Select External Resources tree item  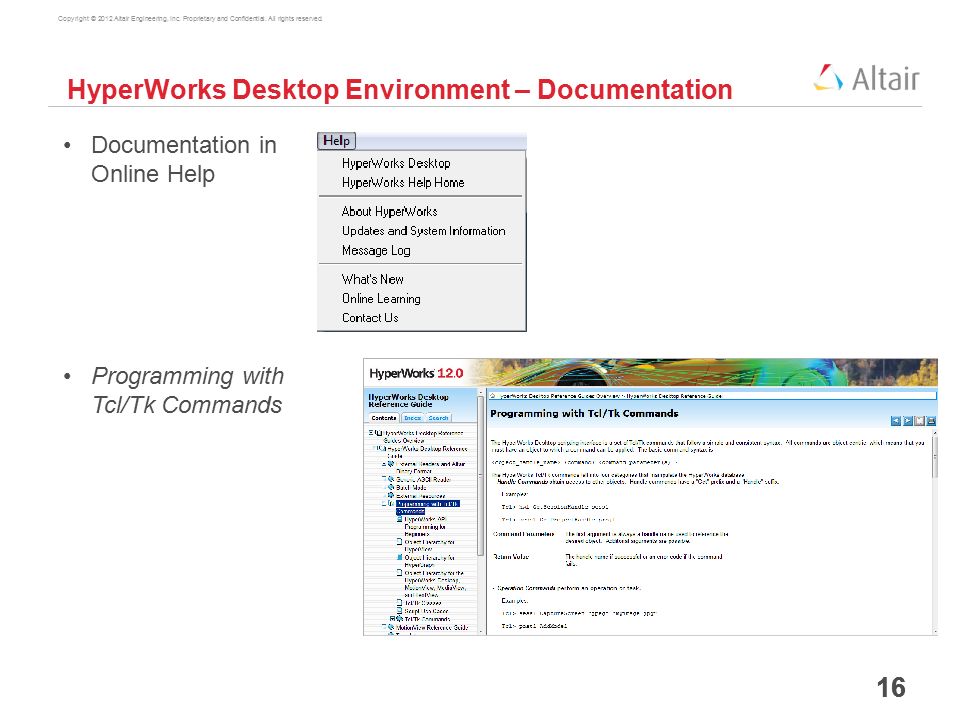pyautogui.click(x=420, y=495)
